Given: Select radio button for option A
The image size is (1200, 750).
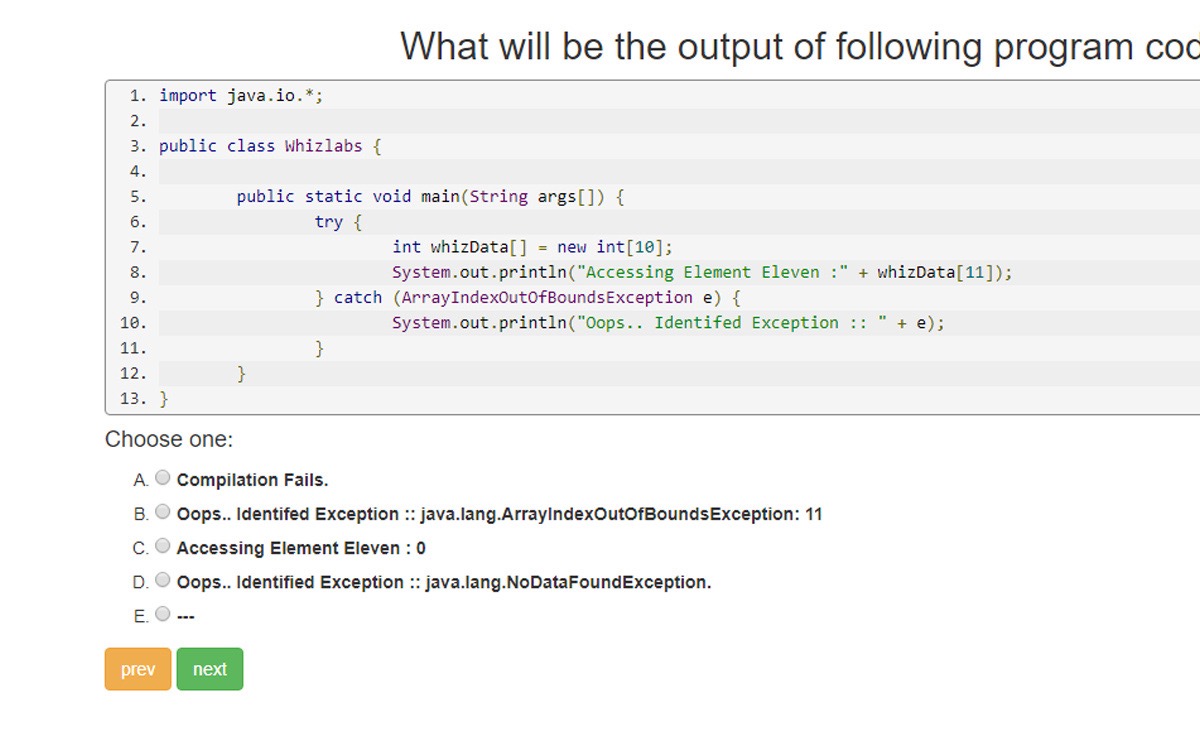Looking at the screenshot, I should 163,478.
